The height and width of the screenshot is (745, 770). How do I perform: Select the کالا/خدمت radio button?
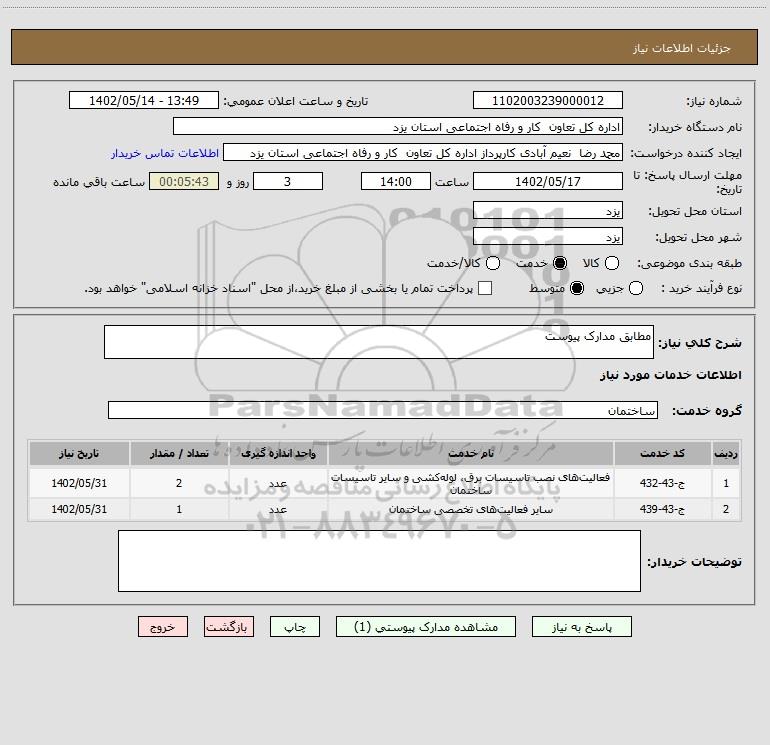[493, 263]
